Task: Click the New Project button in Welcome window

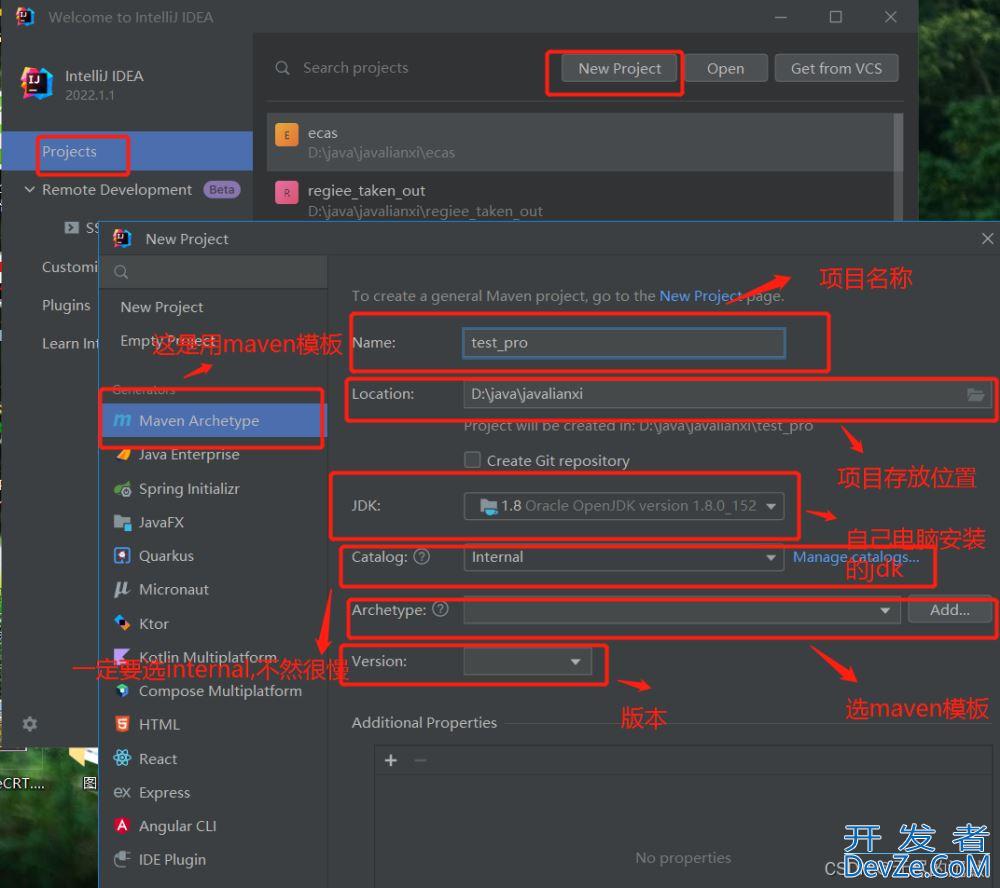Action: [x=619, y=68]
